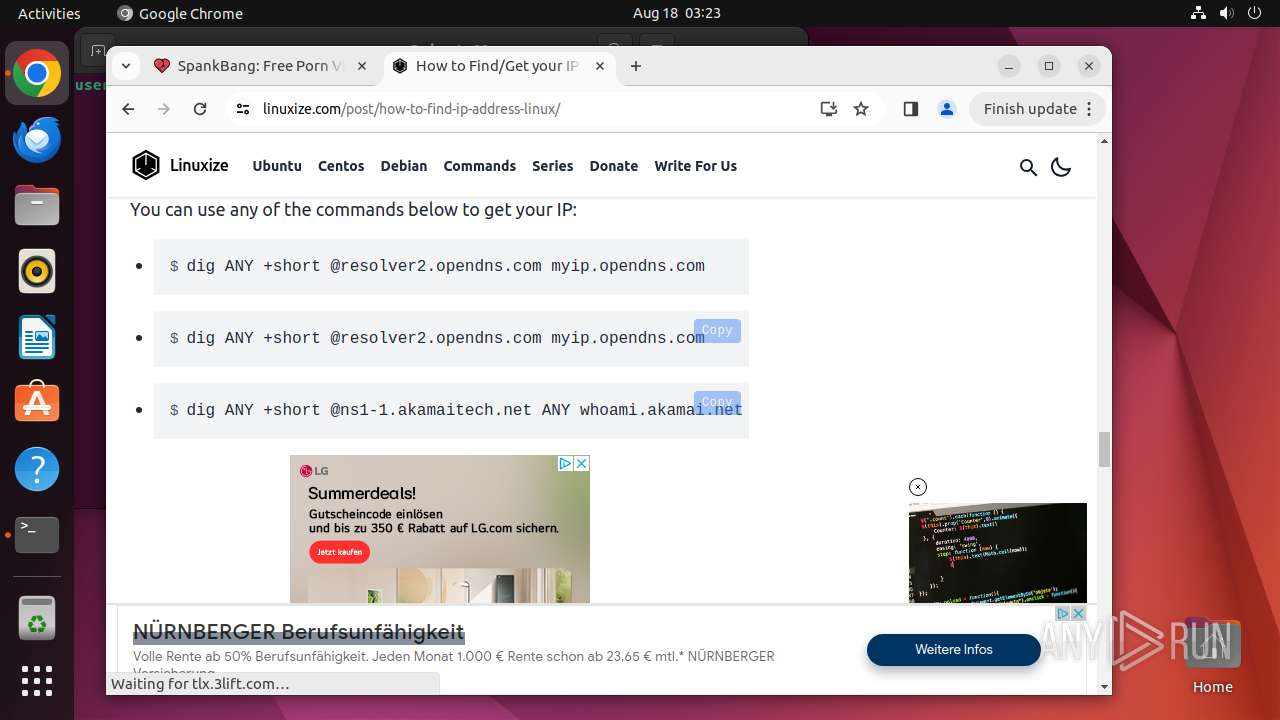1280x720 pixels.
Task: Open the Commands menu item
Action: tap(480, 166)
